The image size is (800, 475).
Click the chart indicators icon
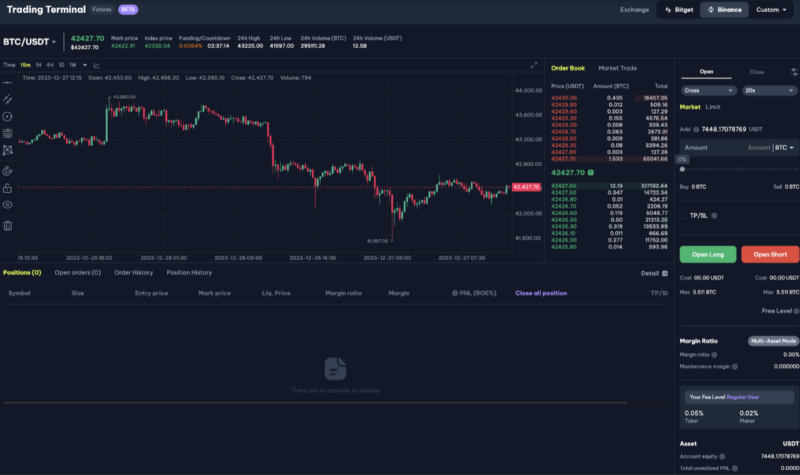pos(97,64)
